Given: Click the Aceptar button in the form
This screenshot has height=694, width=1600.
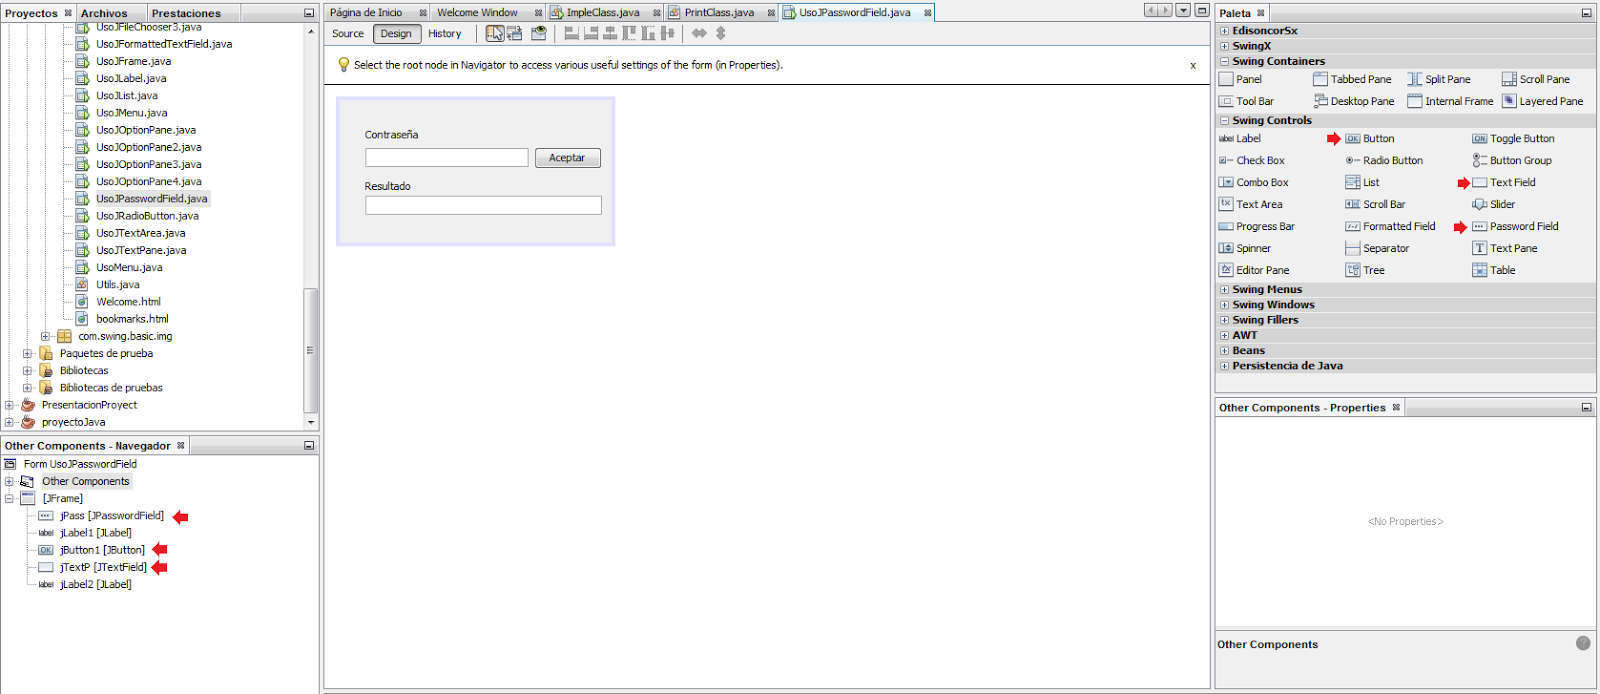Looking at the screenshot, I should [x=567, y=158].
